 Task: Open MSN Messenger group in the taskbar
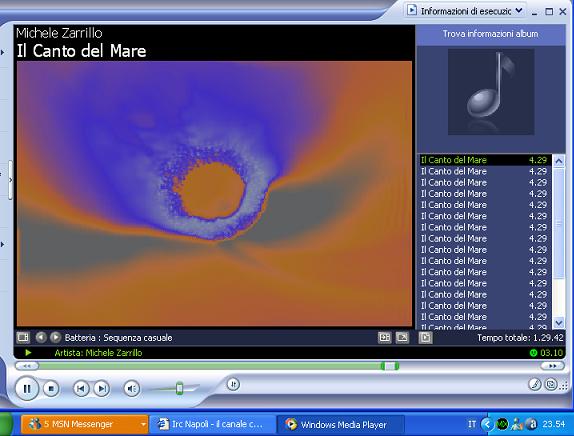(x=85, y=424)
